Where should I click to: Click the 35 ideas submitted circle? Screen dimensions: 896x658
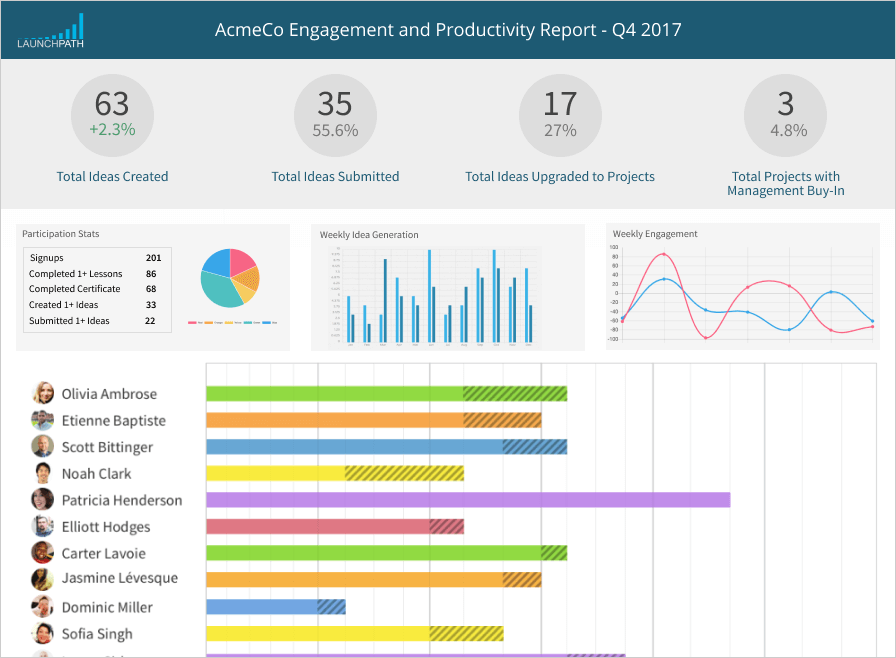[x=335, y=115]
